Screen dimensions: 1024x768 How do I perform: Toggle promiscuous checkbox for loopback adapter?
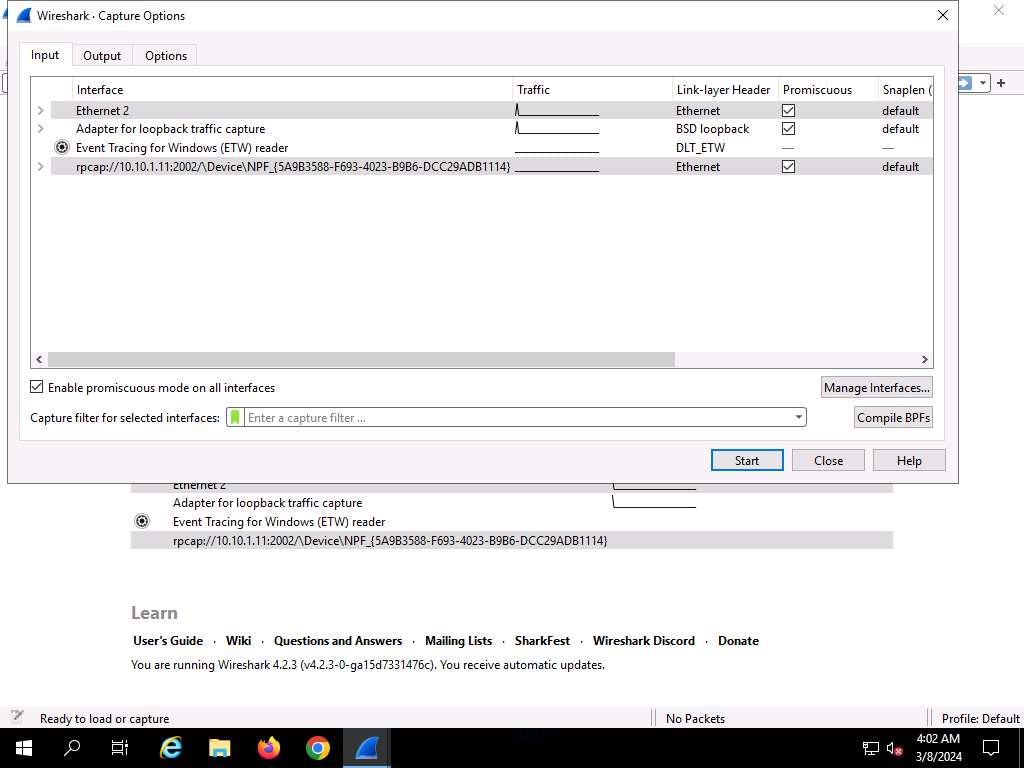coord(788,129)
